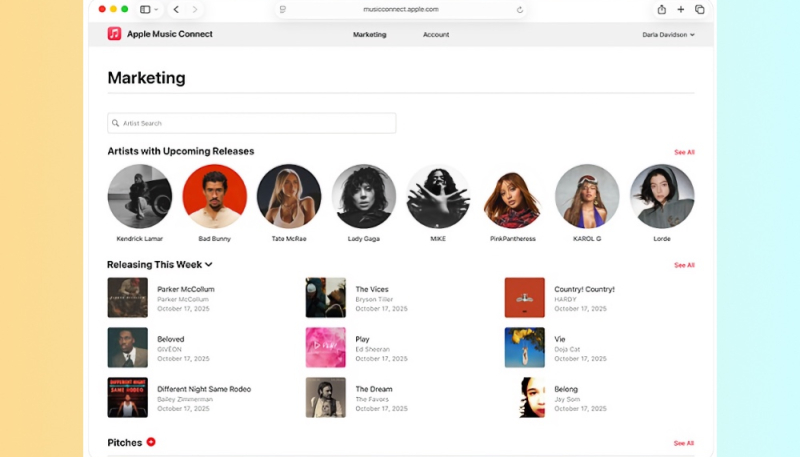Go back with the browser back arrow
Image resolution: width=800 pixels, height=457 pixels.
(x=176, y=9)
